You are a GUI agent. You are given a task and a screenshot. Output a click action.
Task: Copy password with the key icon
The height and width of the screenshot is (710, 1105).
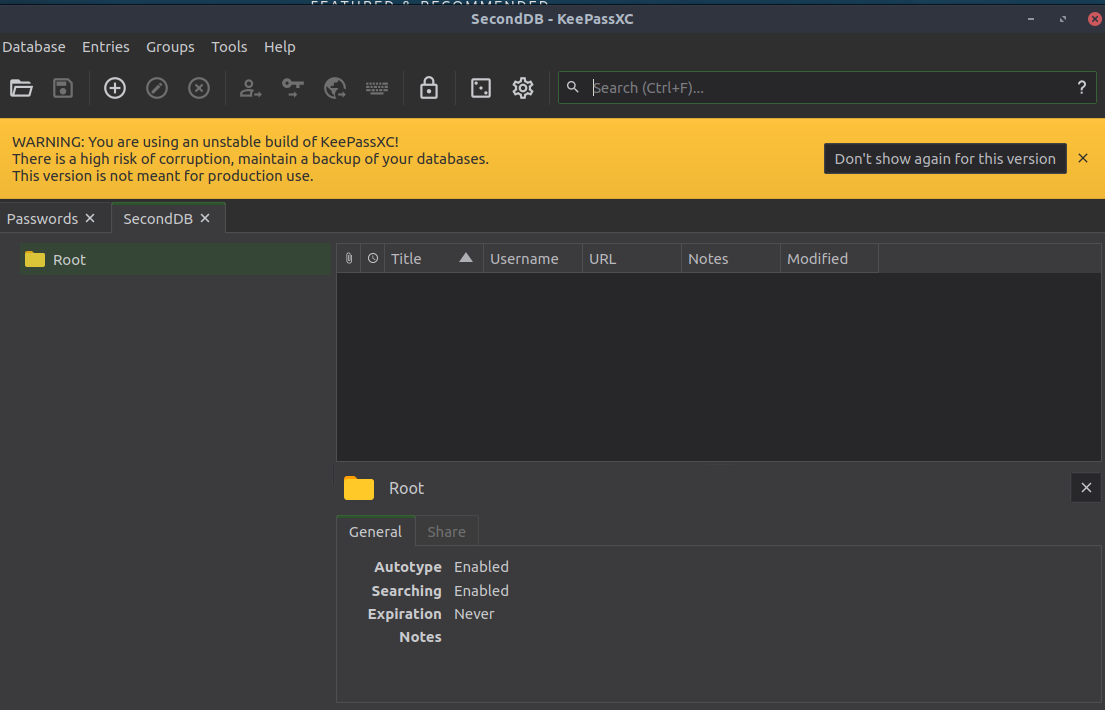pyautogui.click(x=292, y=88)
